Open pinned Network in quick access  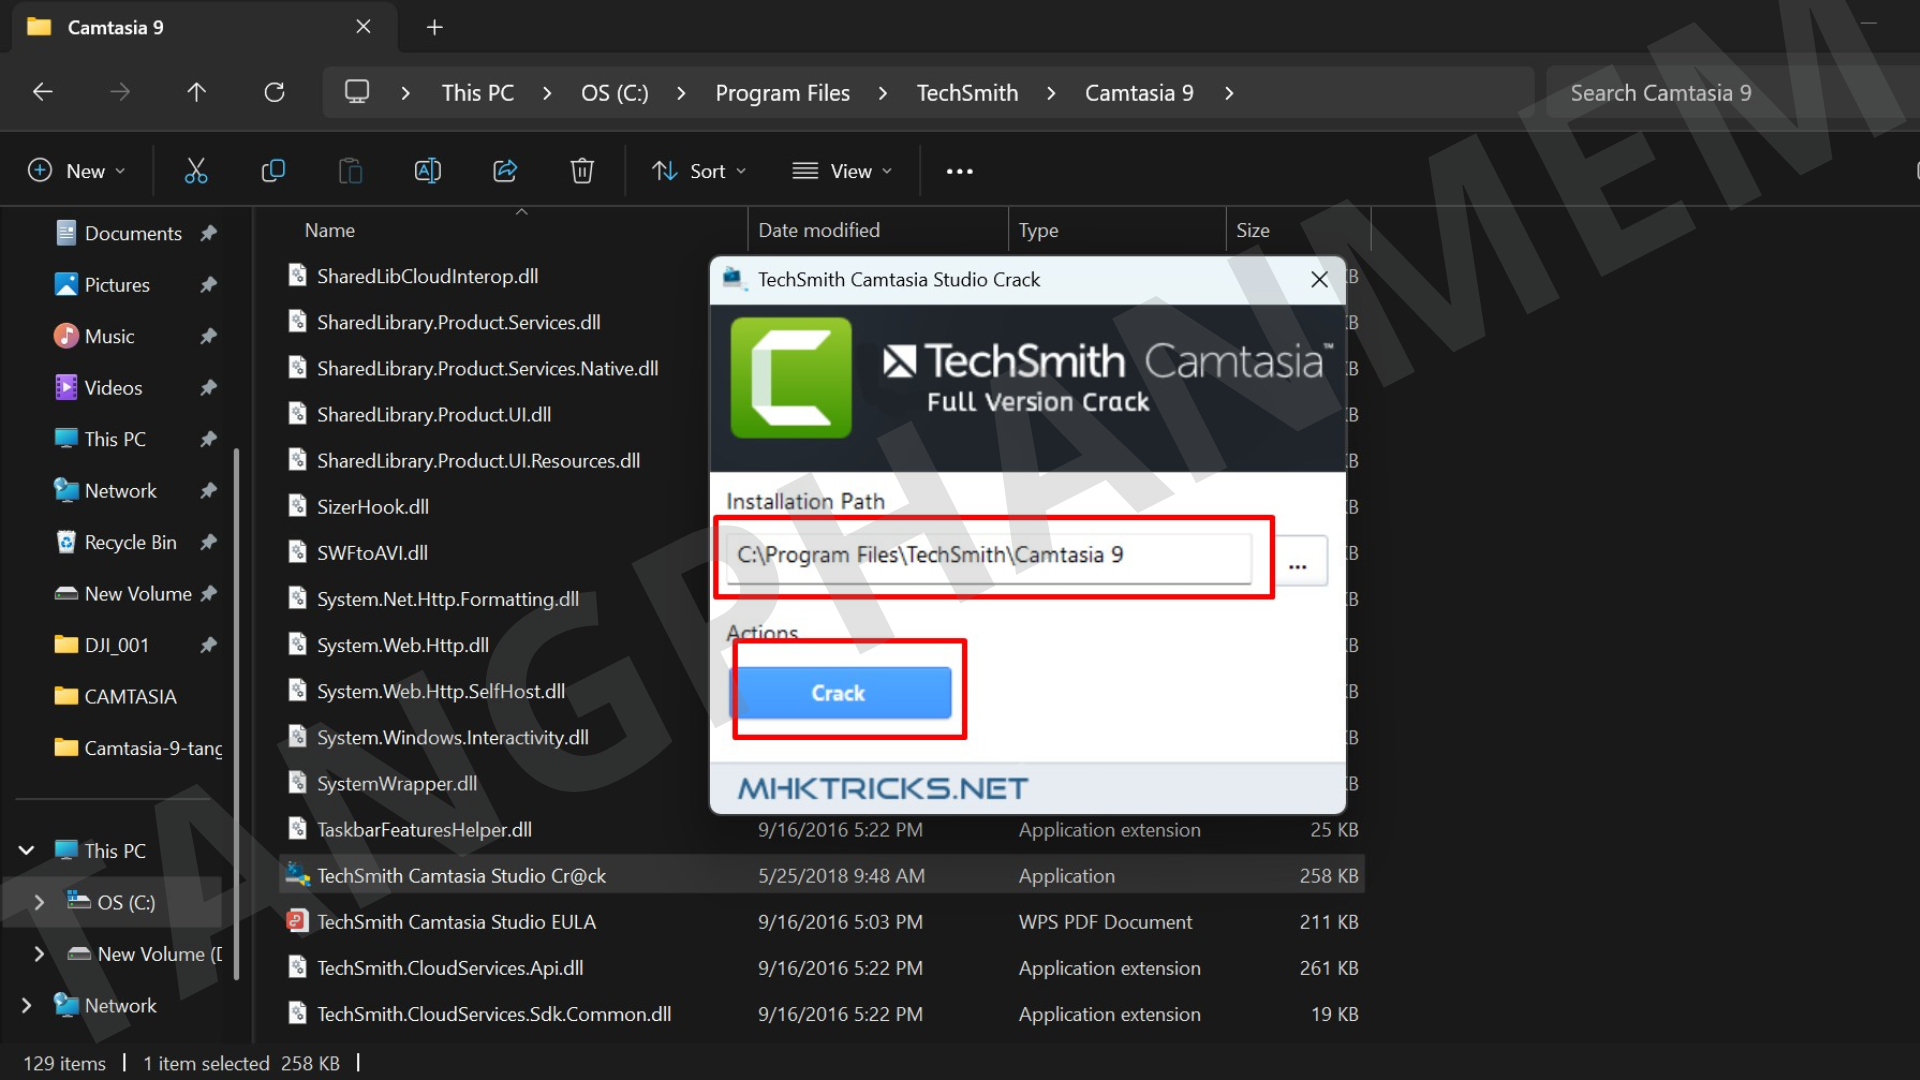[x=120, y=491]
